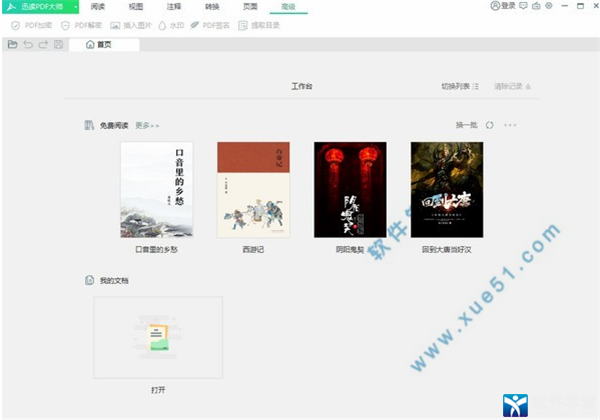The width and height of the screenshot is (600, 420).
Task: Switch to the 阅读 tab
Action: (98, 7)
